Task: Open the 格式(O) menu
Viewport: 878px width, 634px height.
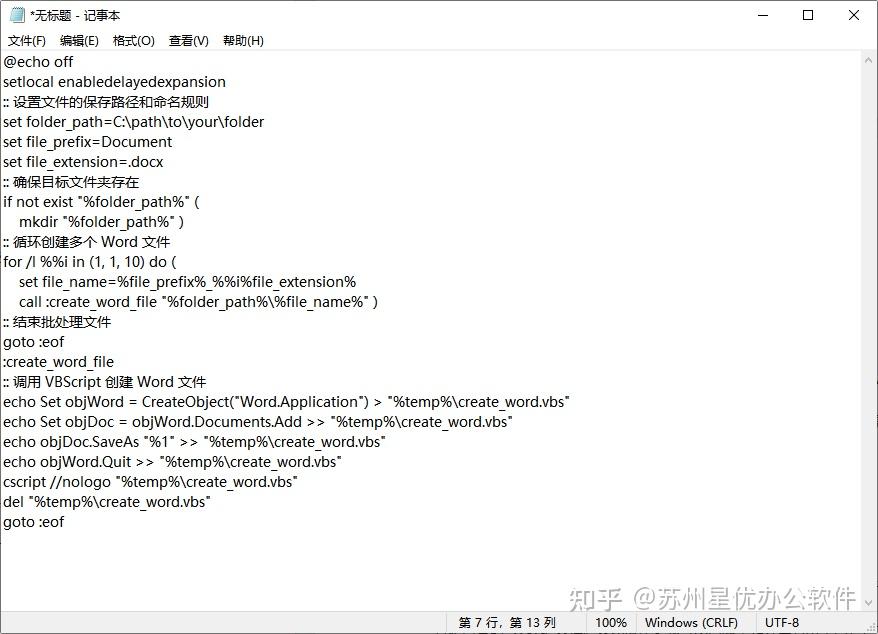Action: [x=132, y=40]
